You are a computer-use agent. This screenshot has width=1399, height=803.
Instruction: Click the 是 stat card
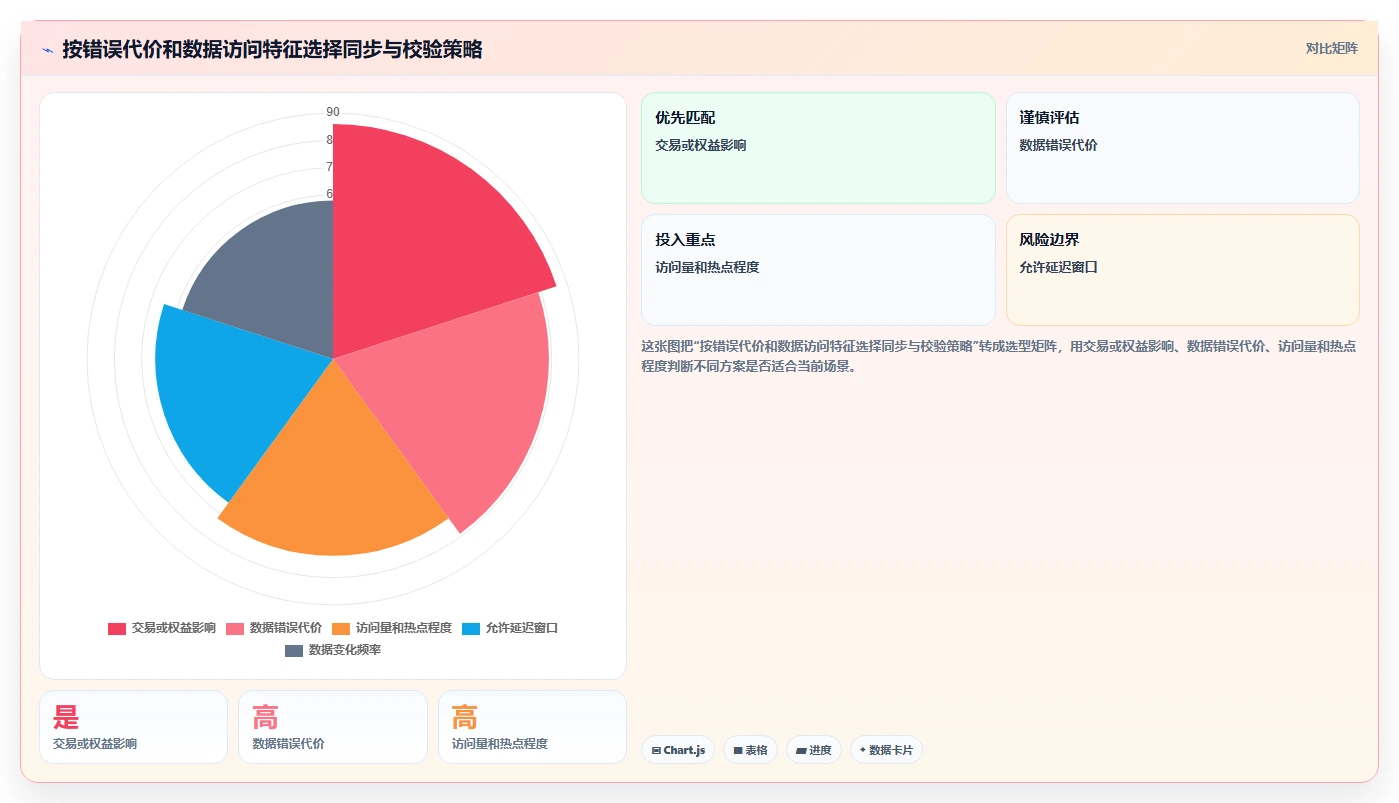click(133, 727)
